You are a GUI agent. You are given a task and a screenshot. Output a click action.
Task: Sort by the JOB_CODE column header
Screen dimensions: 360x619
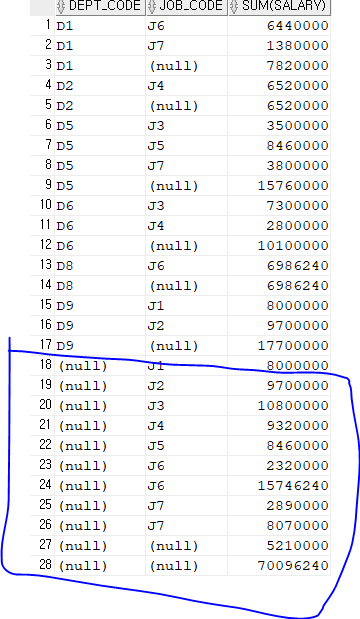(x=186, y=6)
